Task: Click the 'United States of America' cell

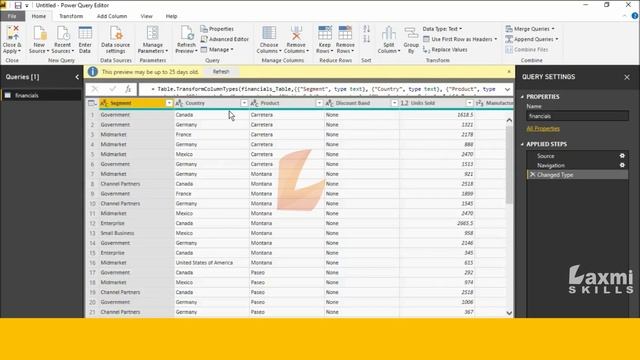Action: tap(204, 263)
